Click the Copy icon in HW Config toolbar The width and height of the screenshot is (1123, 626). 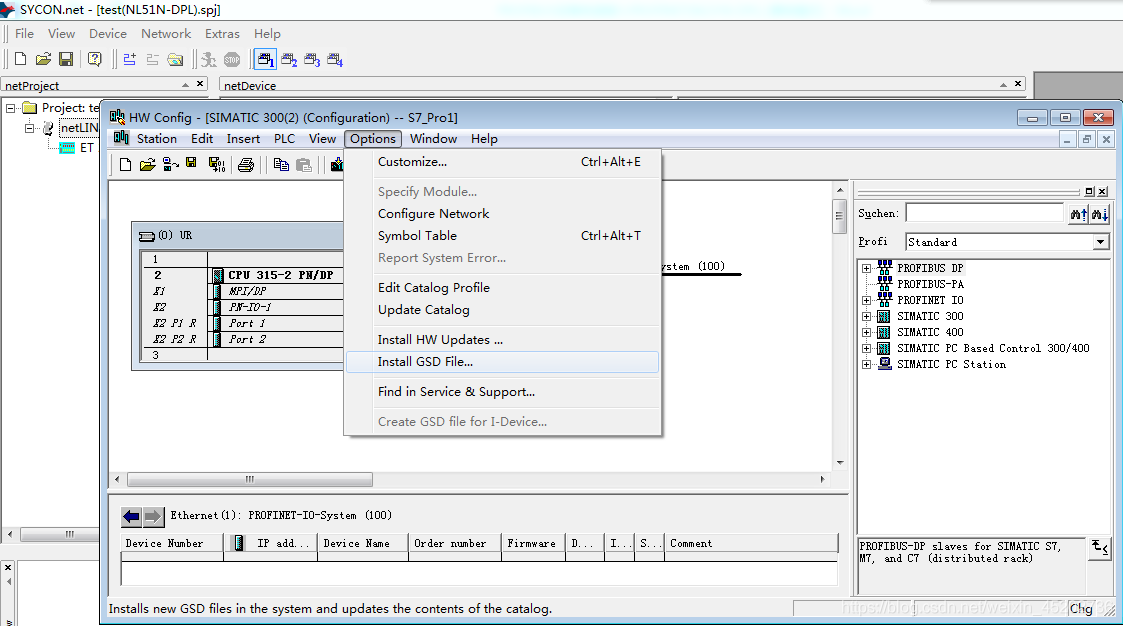pyautogui.click(x=281, y=164)
